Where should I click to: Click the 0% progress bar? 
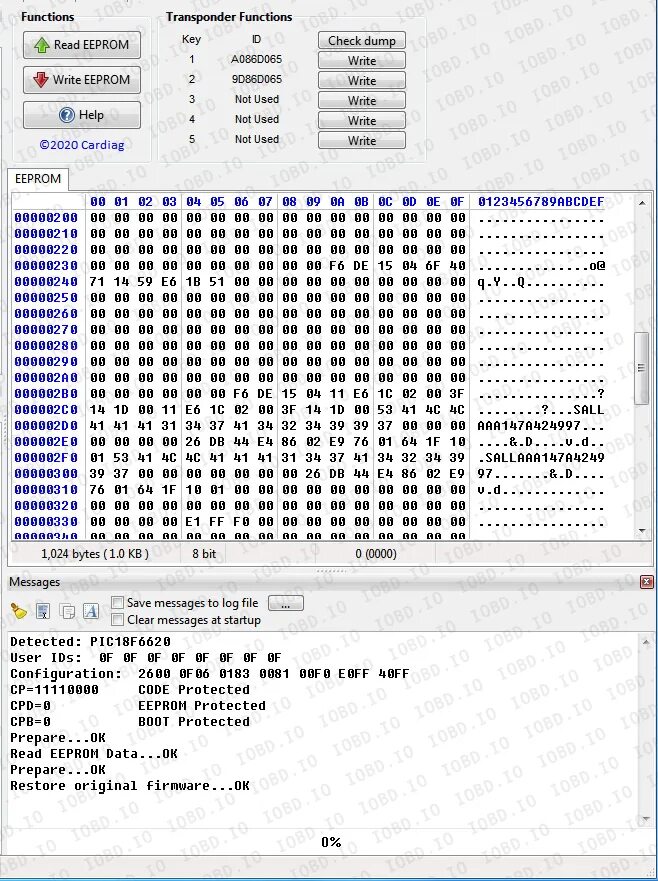point(330,842)
